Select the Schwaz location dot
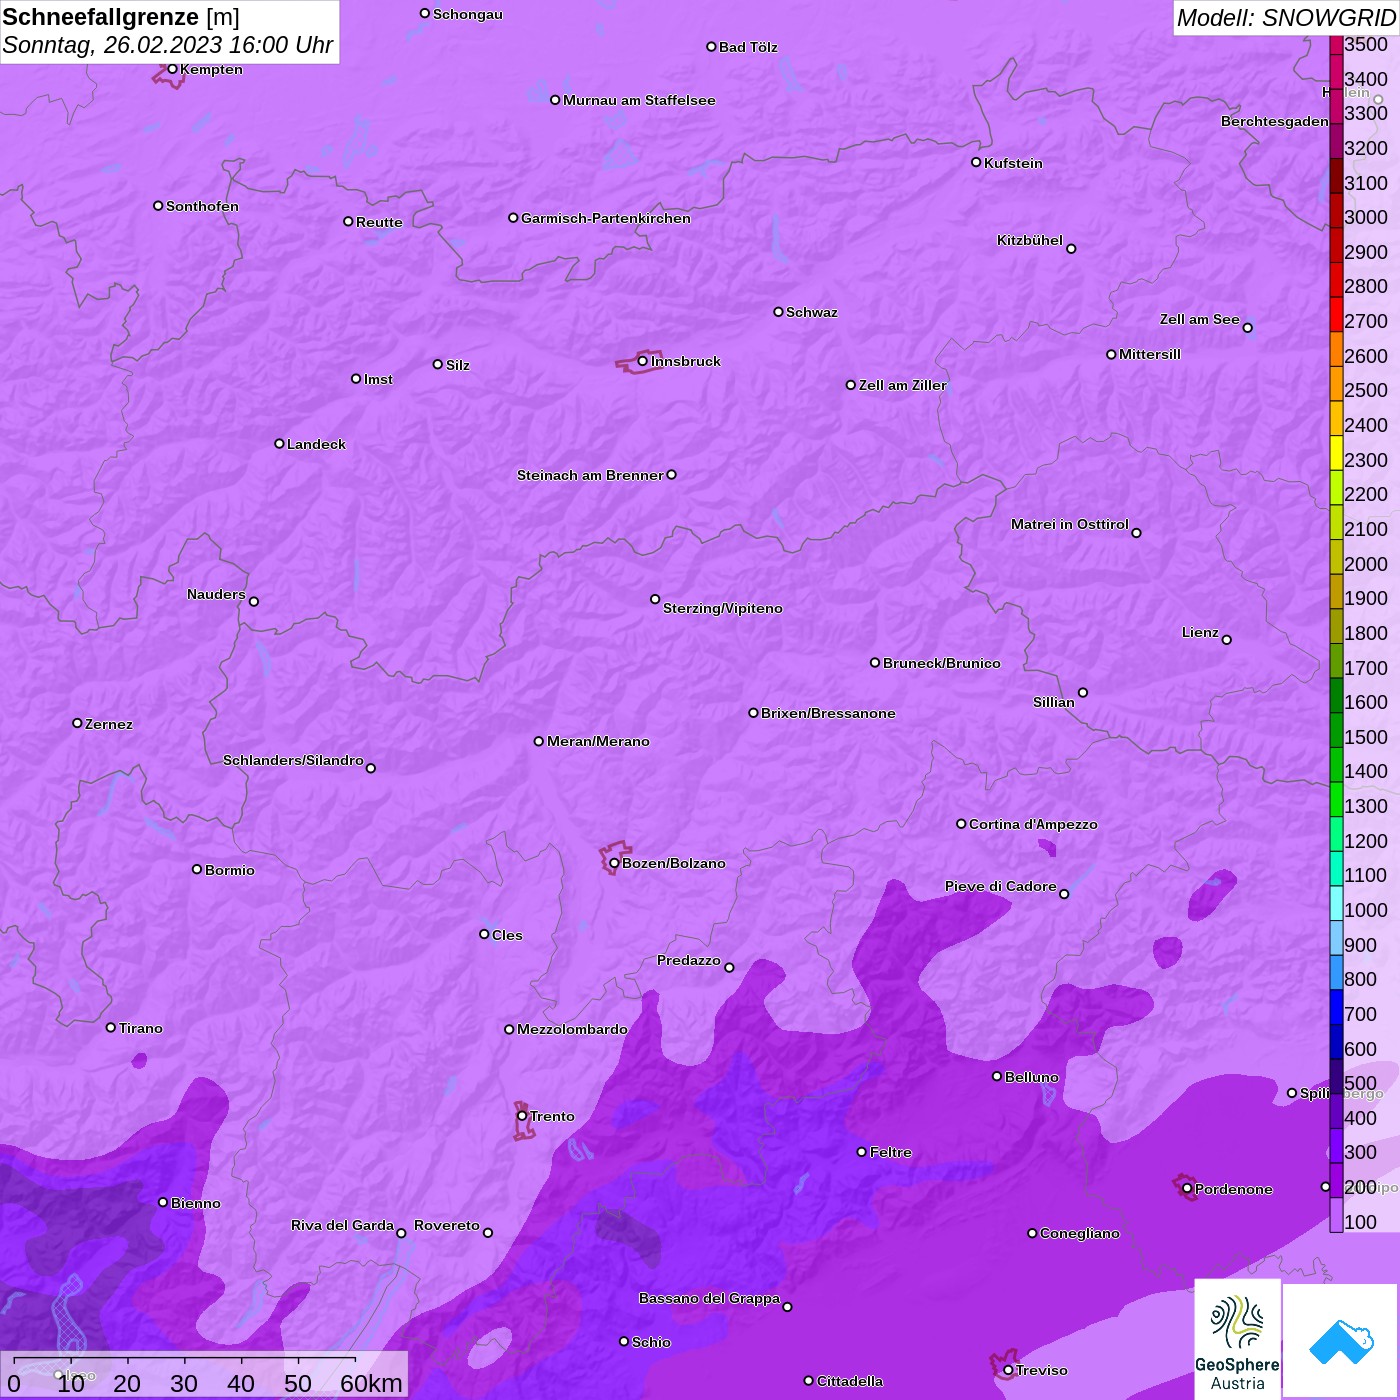The width and height of the screenshot is (1400, 1400). click(x=778, y=312)
